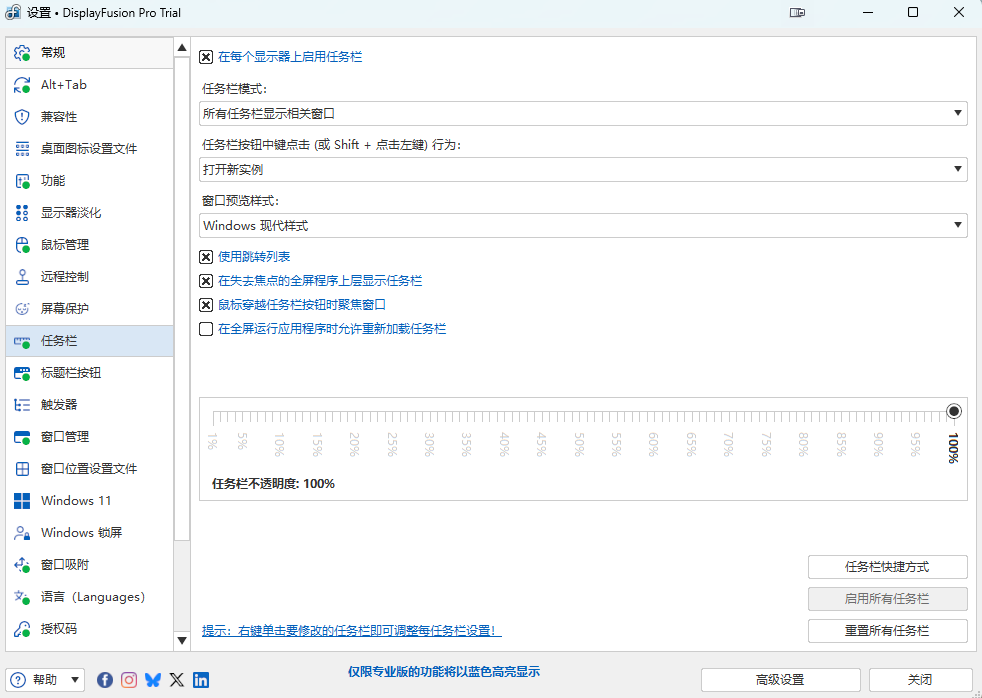Expand the 任务栏模式 dropdown
This screenshot has width=982, height=698.
583,114
